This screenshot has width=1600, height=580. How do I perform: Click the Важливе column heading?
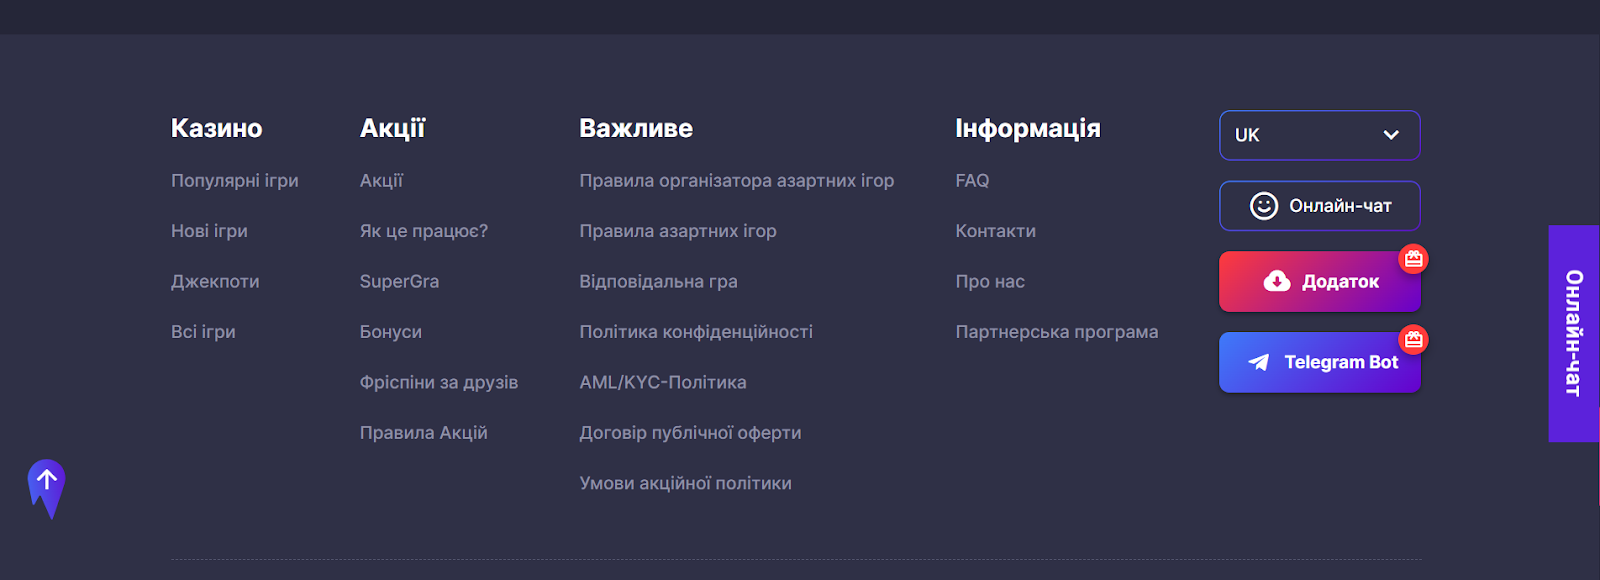point(636,128)
